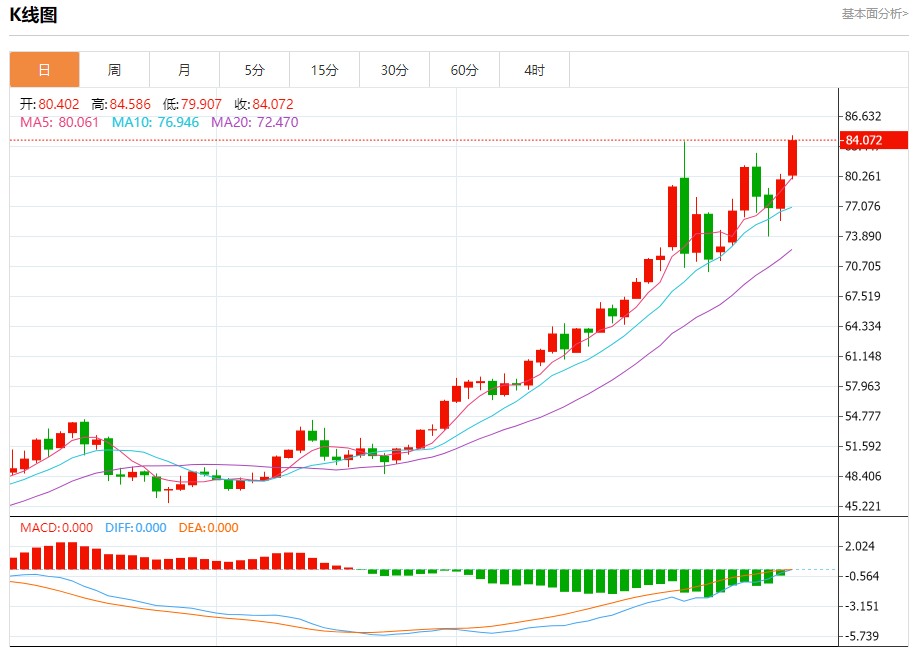The width and height of the screenshot is (914, 647).
Task: Click the MA5 indicator label
Action: pos(60,122)
